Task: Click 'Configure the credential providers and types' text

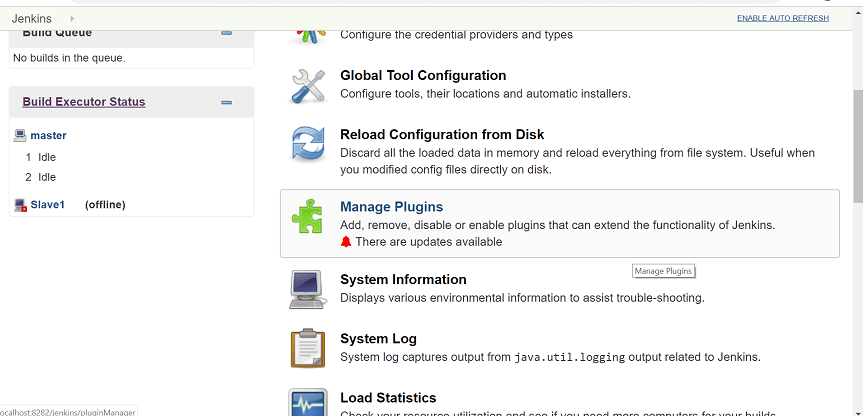Action: pyautogui.click(x=456, y=35)
